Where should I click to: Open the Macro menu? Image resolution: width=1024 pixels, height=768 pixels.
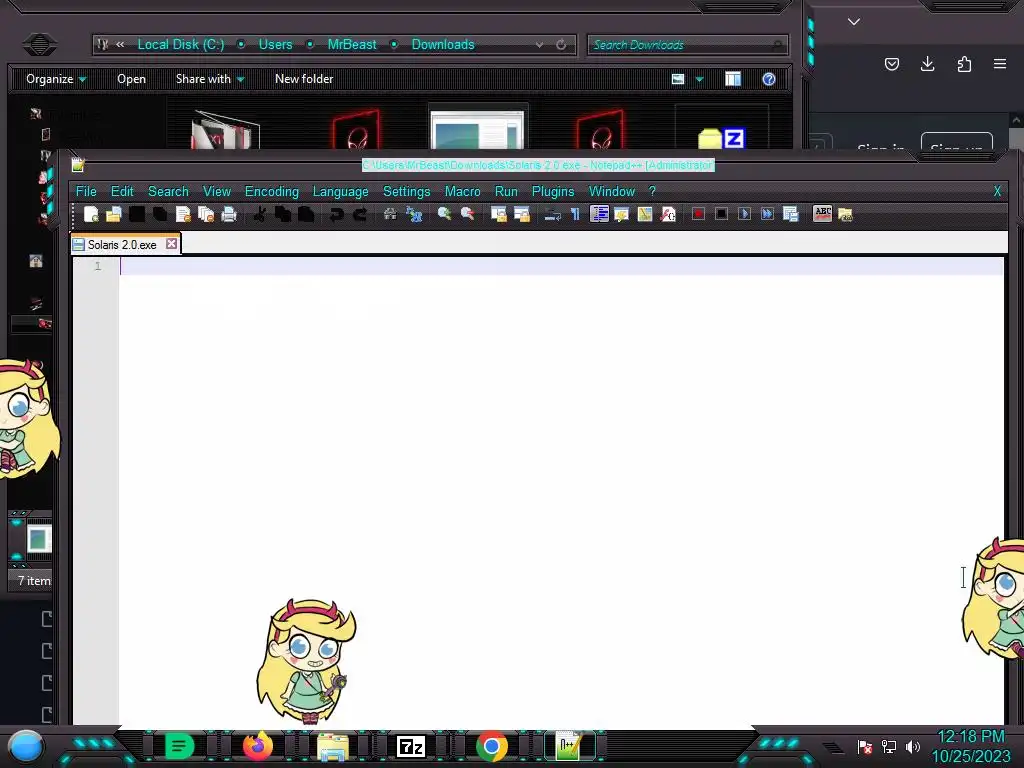(x=462, y=191)
